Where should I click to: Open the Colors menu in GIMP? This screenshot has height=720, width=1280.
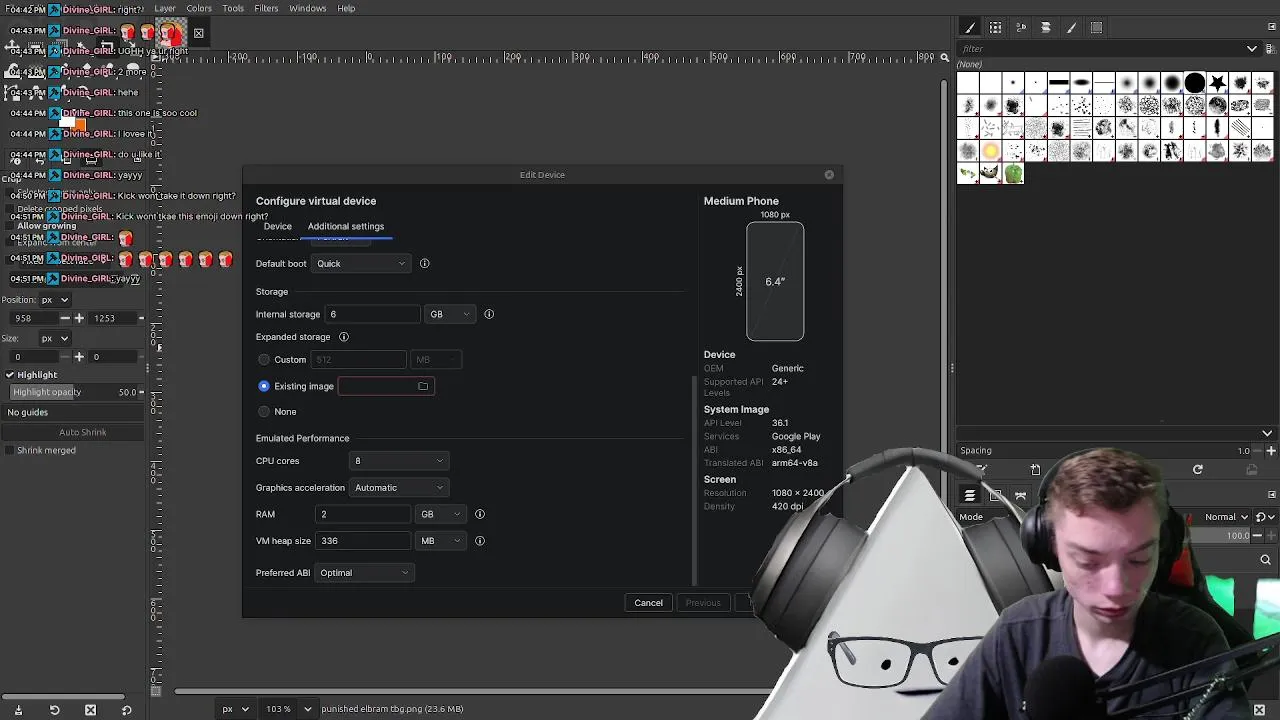click(x=199, y=8)
